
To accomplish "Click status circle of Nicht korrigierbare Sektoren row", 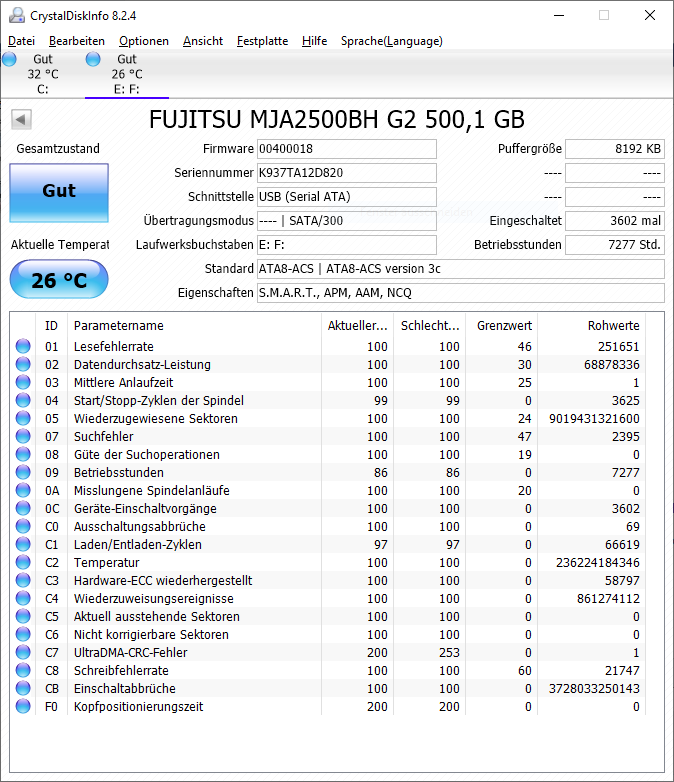I will point(23,634).
